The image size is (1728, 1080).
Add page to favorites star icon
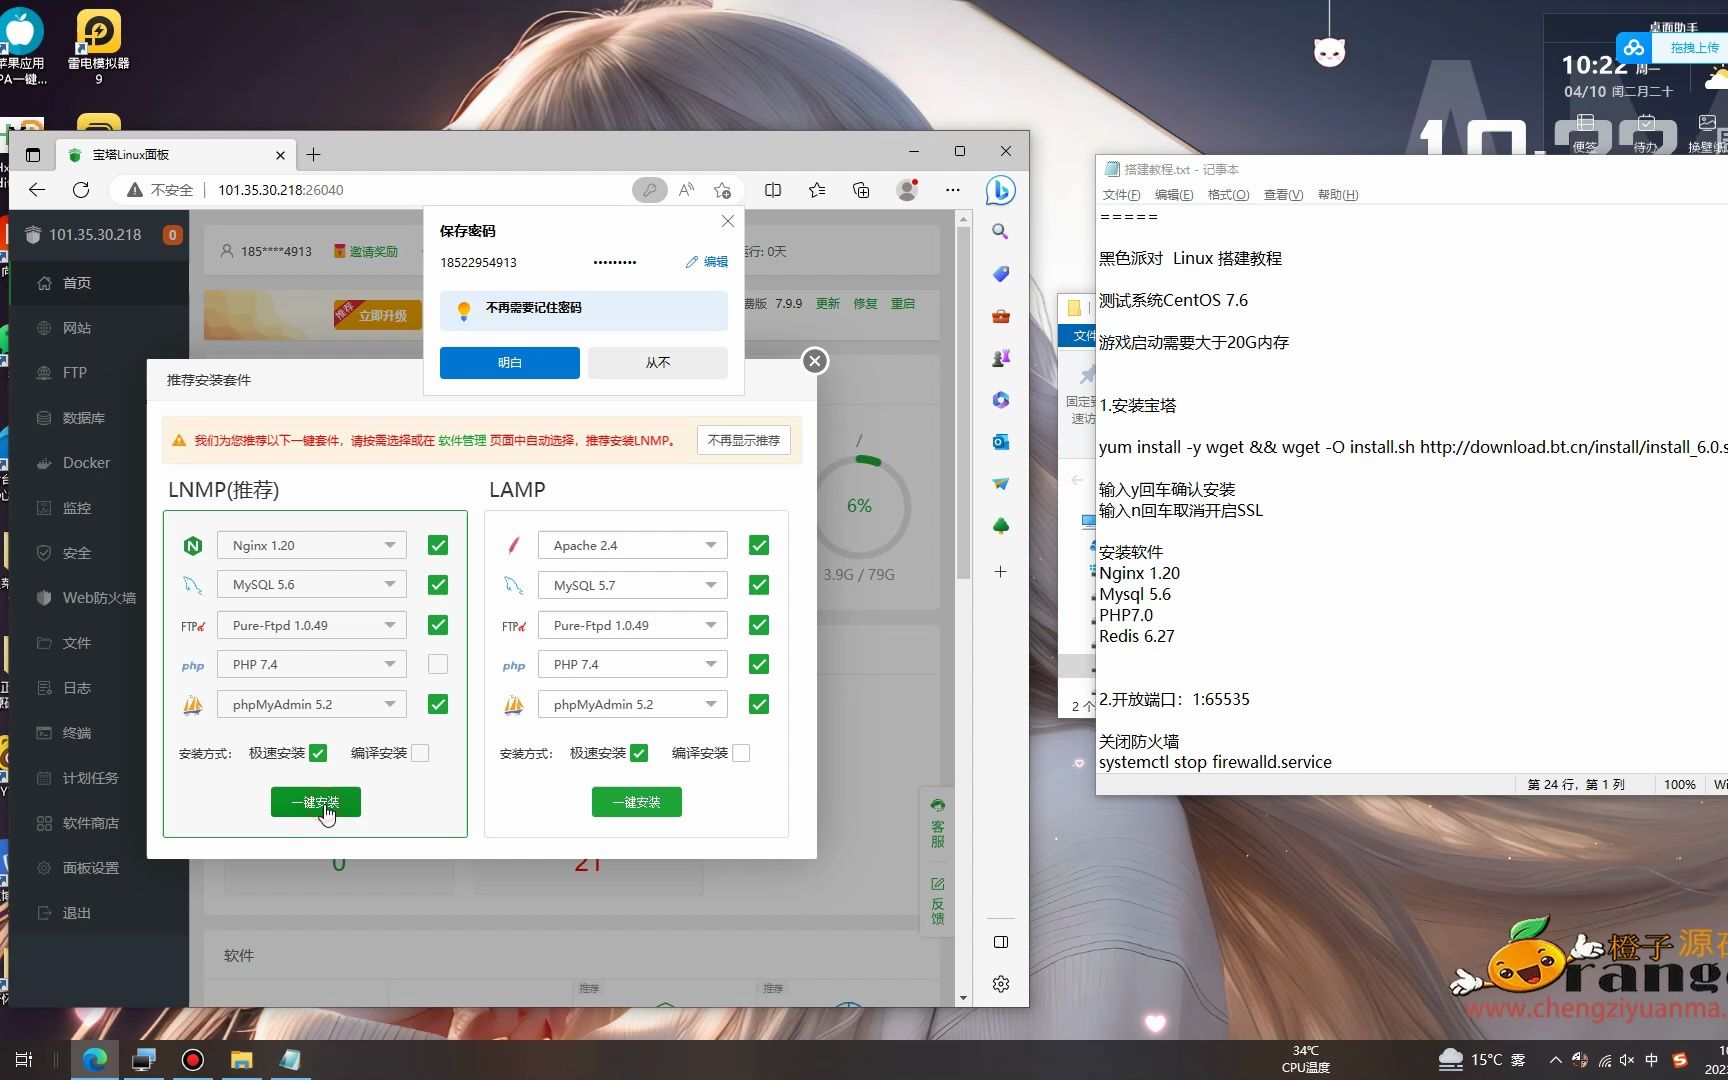(x=723, y=190)
